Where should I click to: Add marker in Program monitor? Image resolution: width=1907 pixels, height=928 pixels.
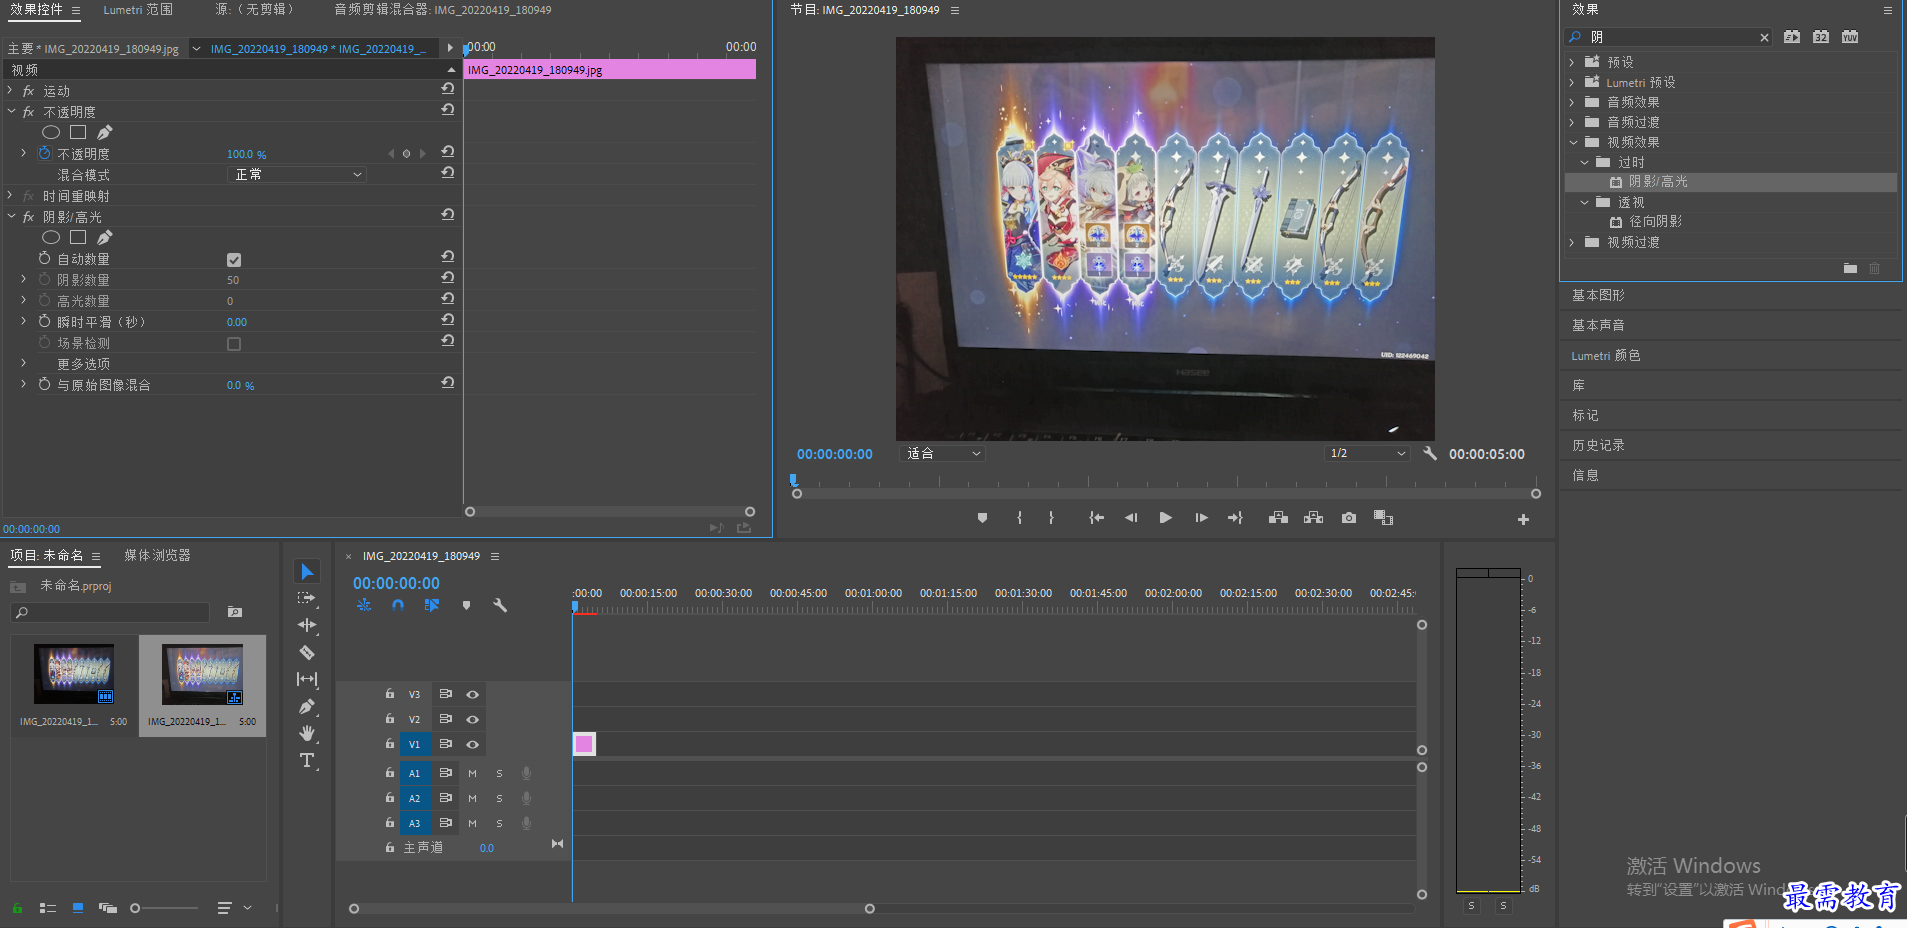point(982,518)
